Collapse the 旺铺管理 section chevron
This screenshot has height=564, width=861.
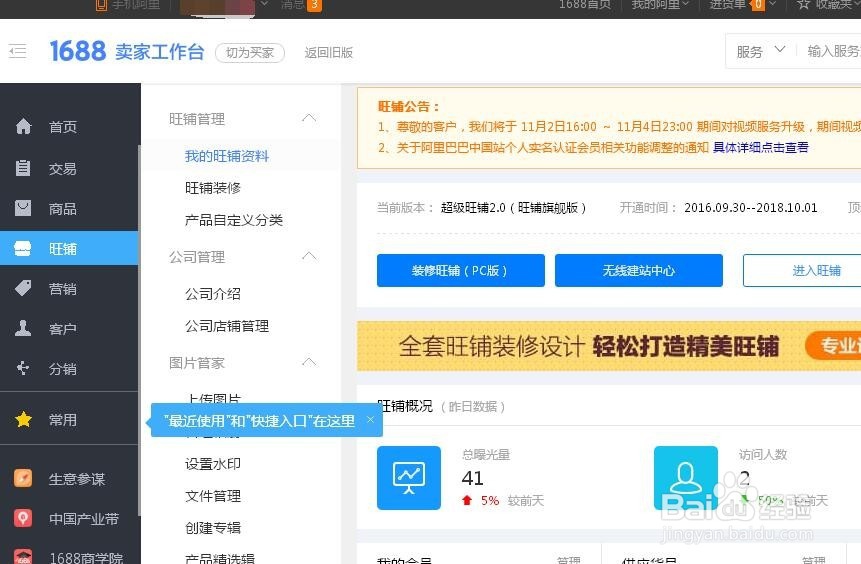(309, 118)
